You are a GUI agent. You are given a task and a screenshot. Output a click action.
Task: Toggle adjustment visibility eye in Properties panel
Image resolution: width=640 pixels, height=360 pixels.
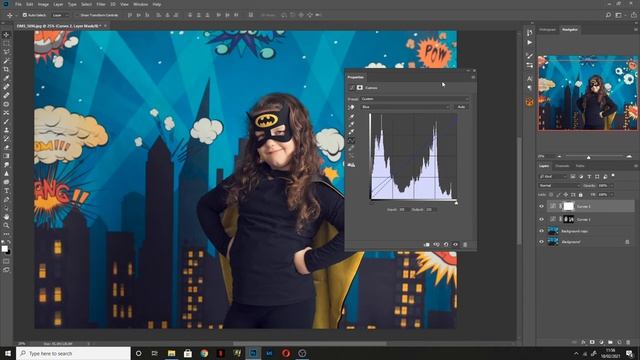(456, 244)
